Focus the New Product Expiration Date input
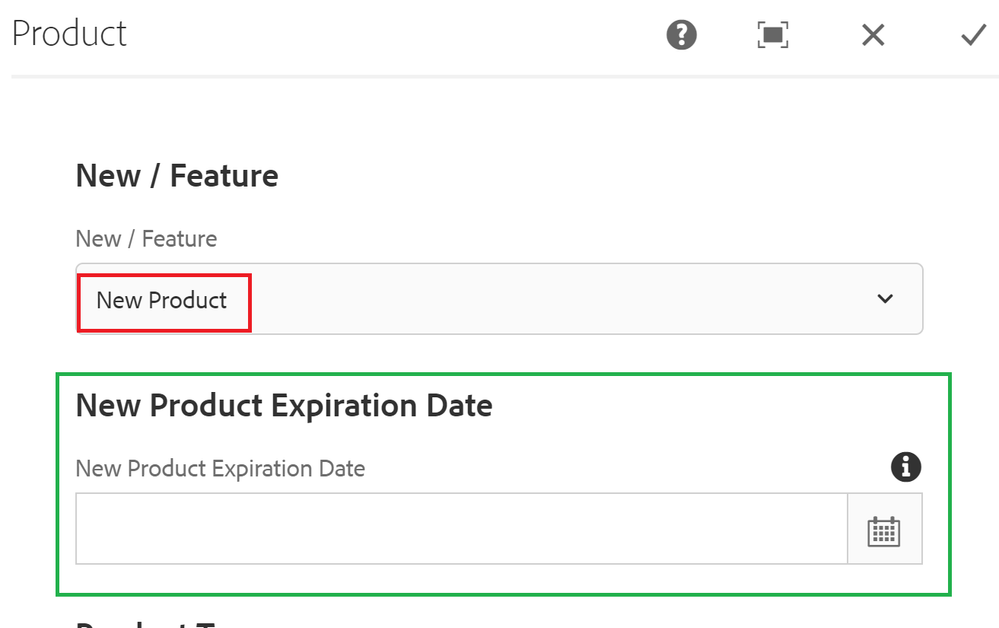 point(460,529)
